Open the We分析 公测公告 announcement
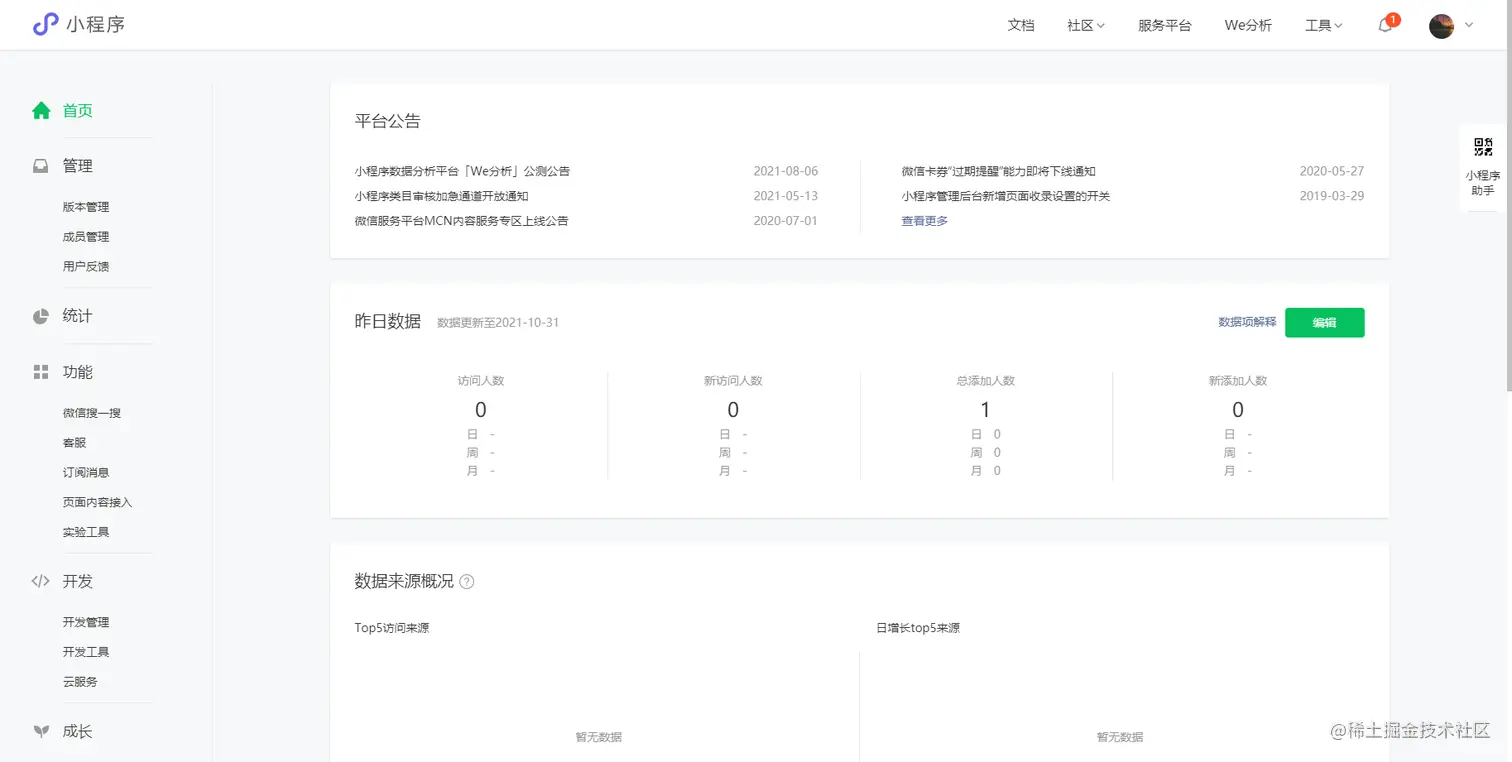1512x762 pixels. click(x=462, y=172)
